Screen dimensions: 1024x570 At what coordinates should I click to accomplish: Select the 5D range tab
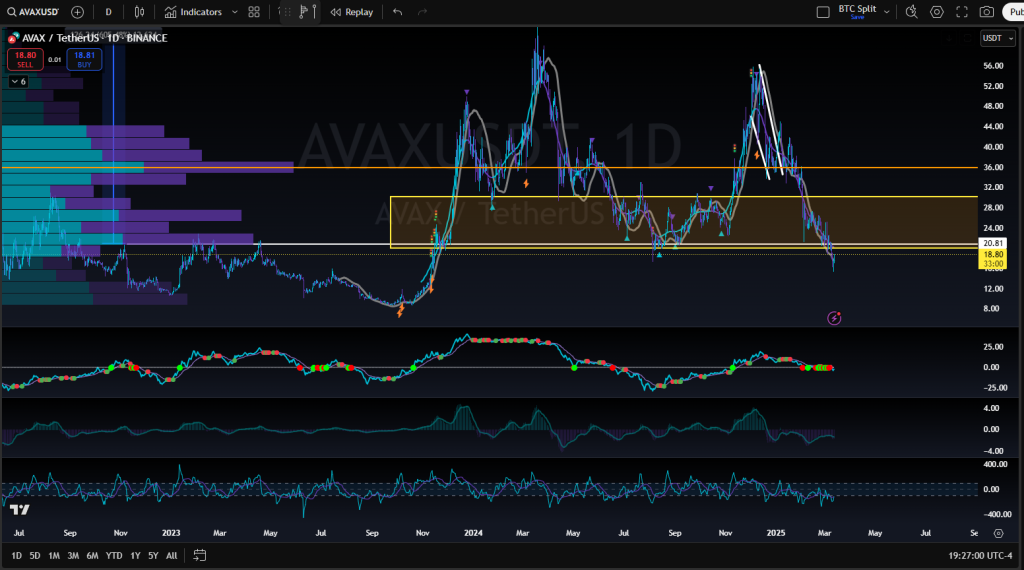35,556
